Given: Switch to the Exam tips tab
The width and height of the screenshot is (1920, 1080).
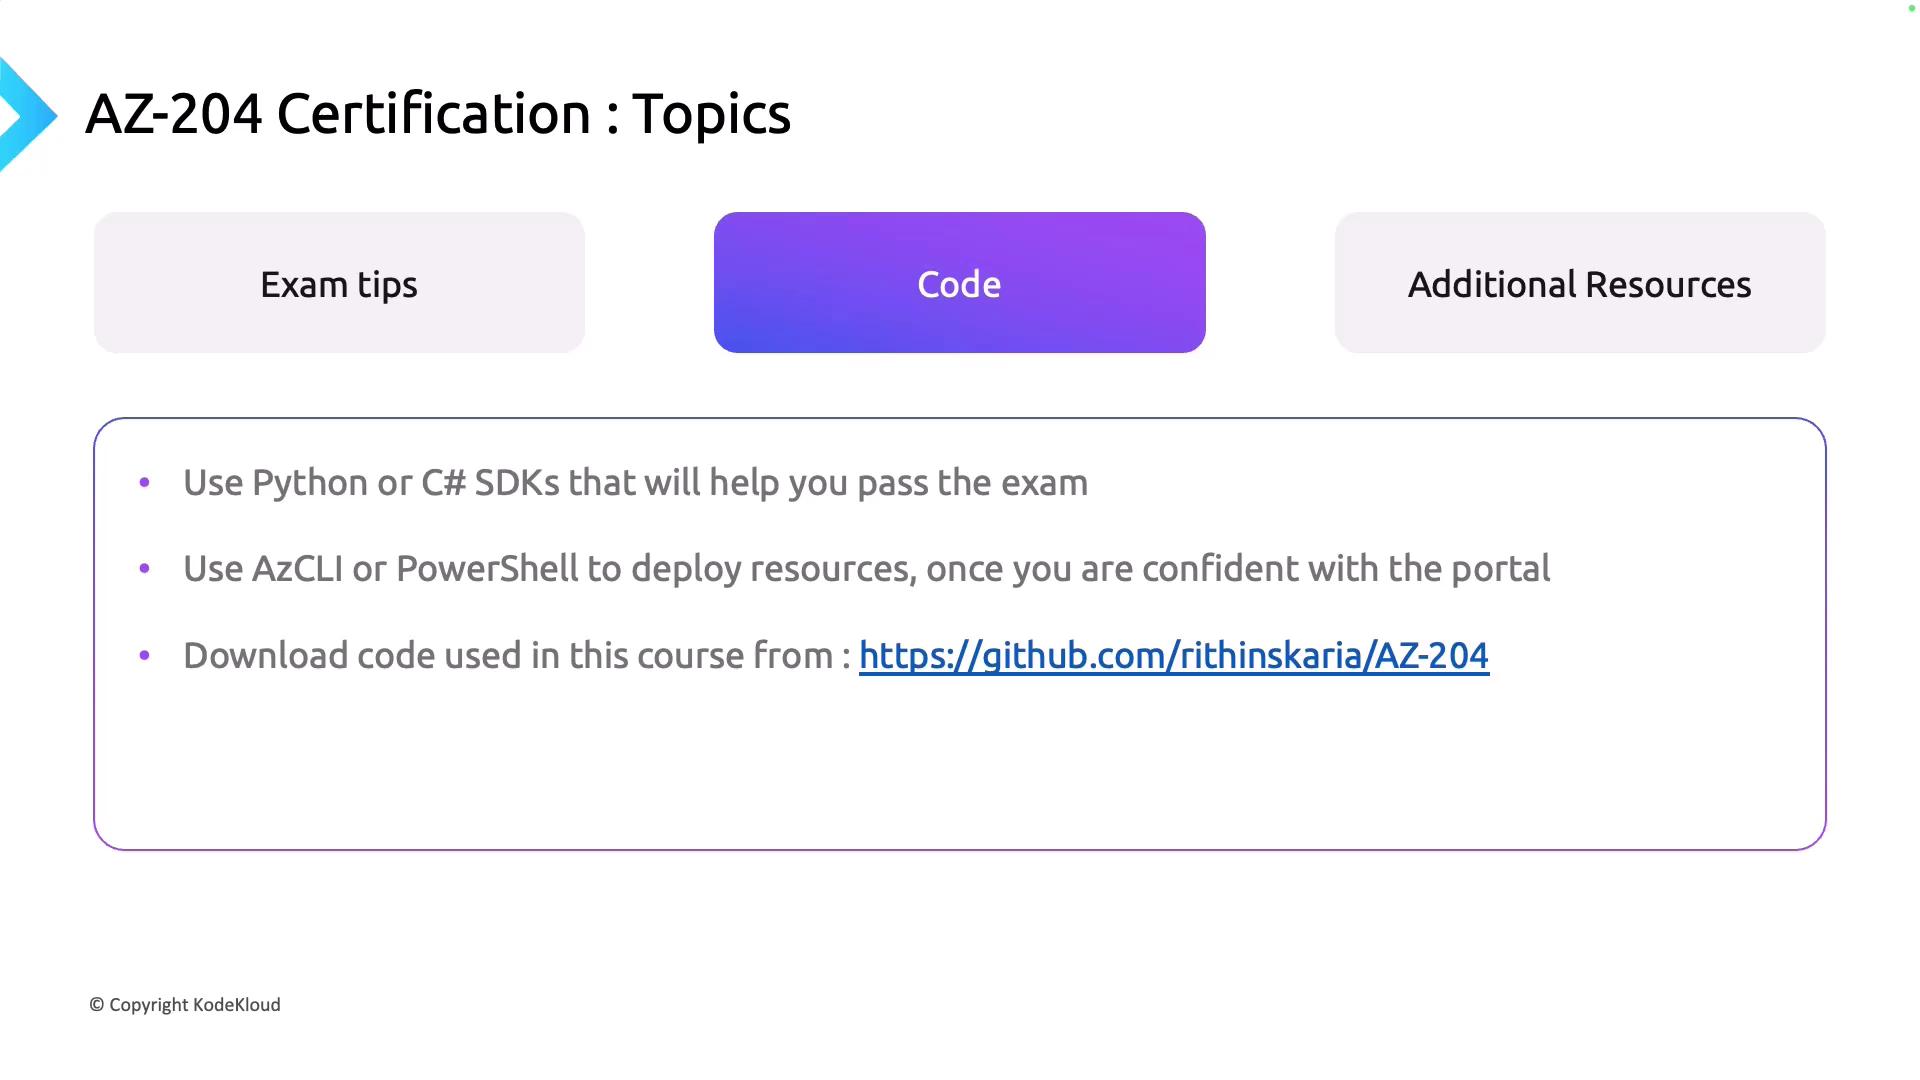Looking at the screenshot, I should pyautogui.click(x=339, y=283).
